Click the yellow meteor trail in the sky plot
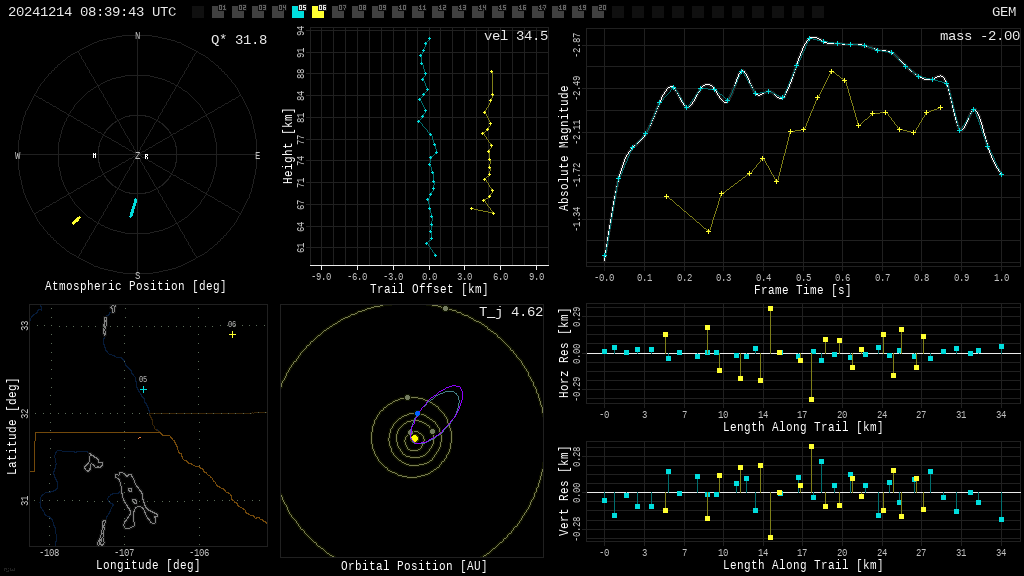The image size is (1024, 576). (x=76, y=220)
